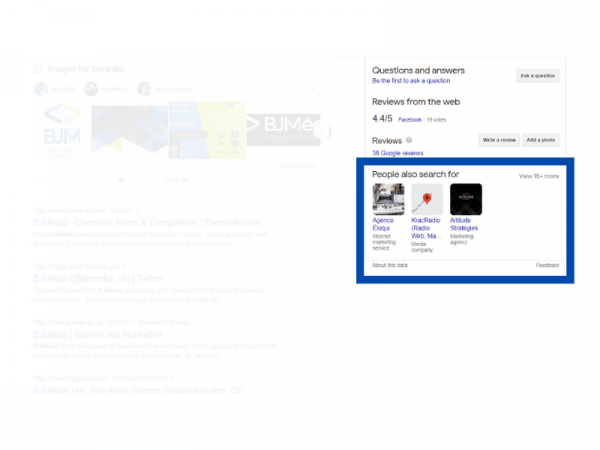Click the KracRadio (Radio Web, Ma... link
600x450 pixels.
[426, 228]
